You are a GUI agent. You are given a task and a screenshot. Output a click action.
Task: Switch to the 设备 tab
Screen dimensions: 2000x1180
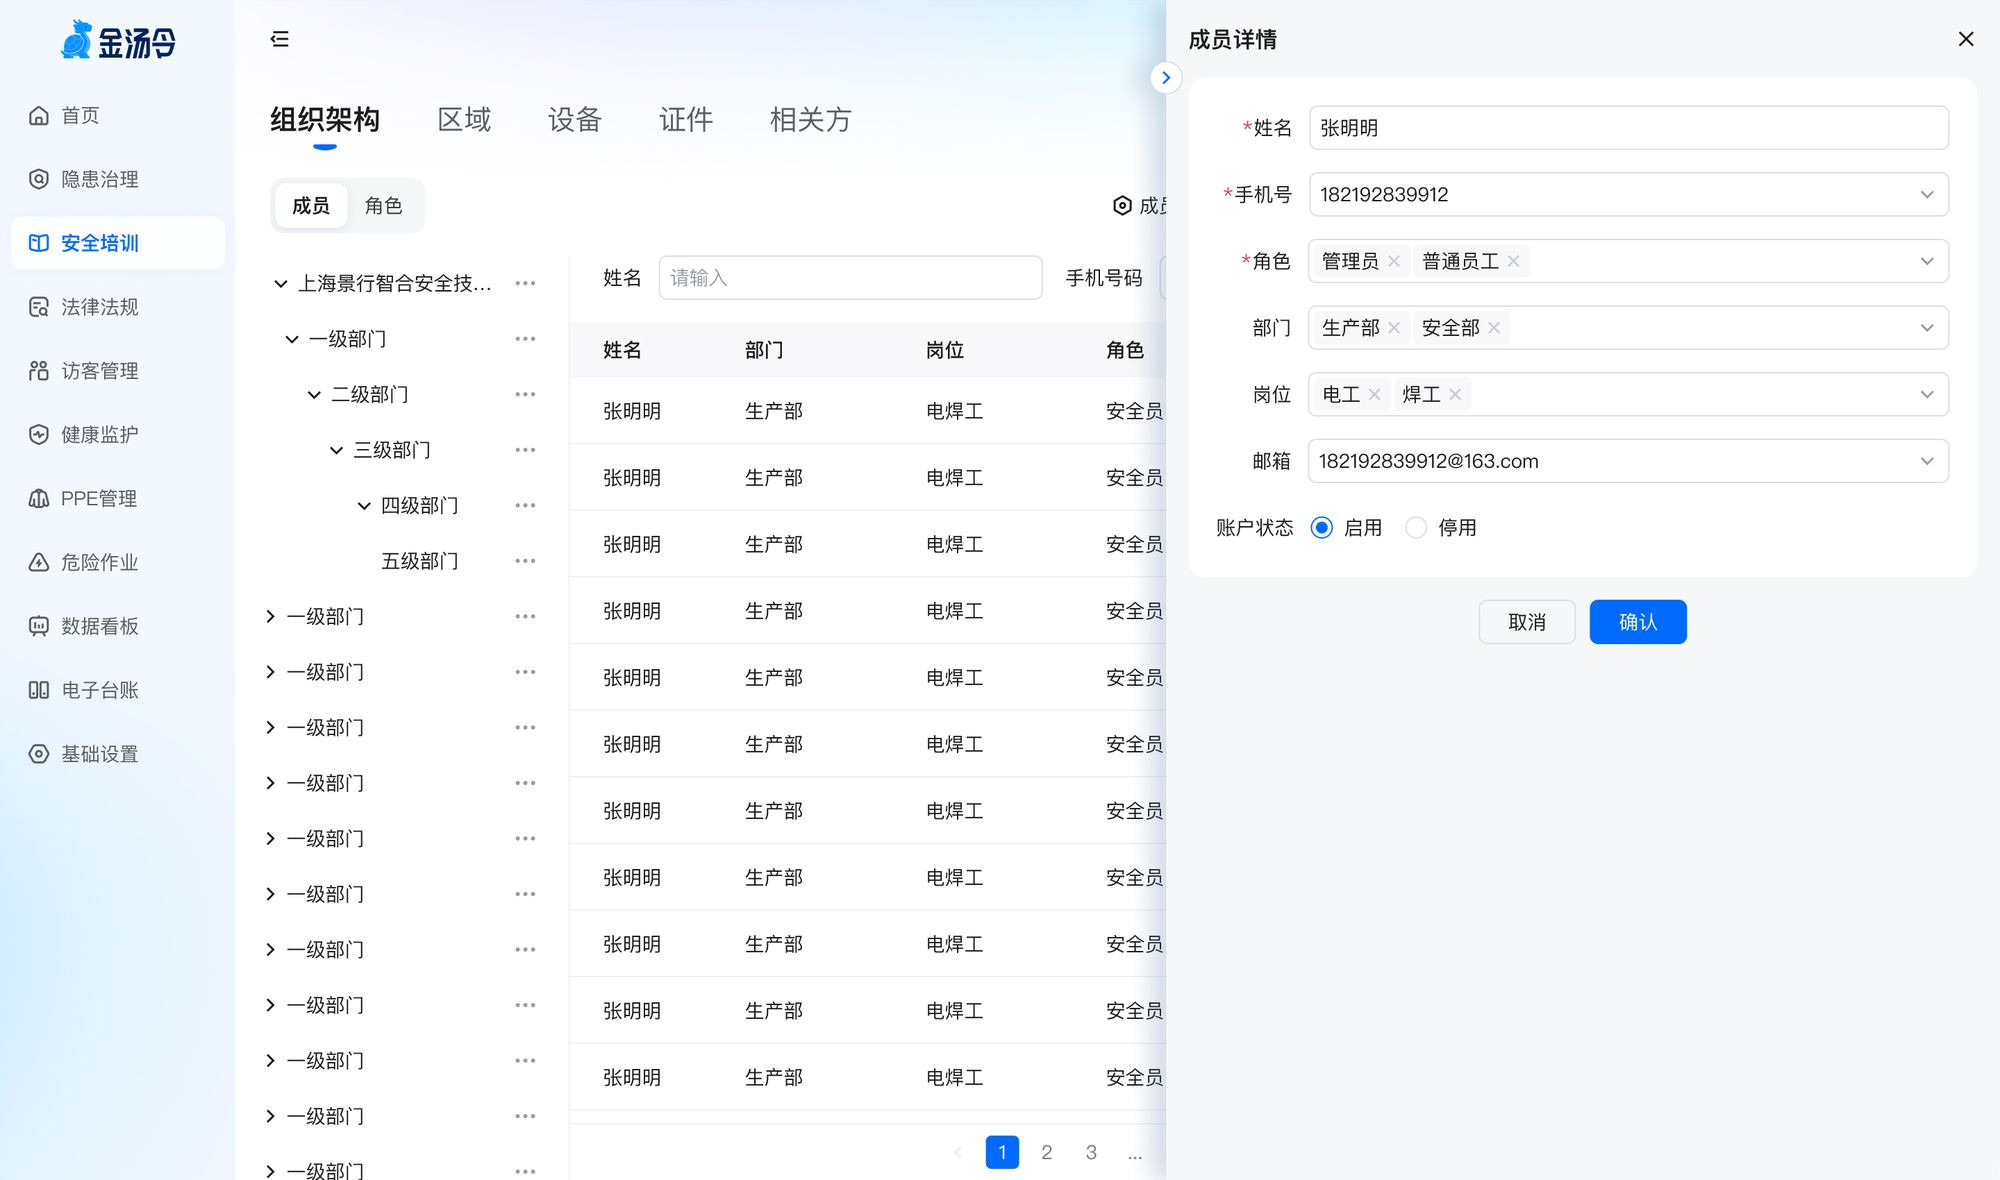point(574,120)
